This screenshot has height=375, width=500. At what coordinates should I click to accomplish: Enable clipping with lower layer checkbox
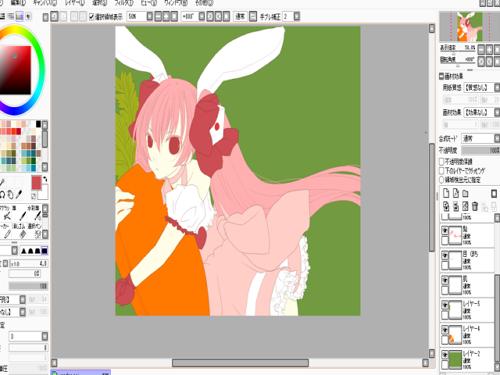pos(442,171)
